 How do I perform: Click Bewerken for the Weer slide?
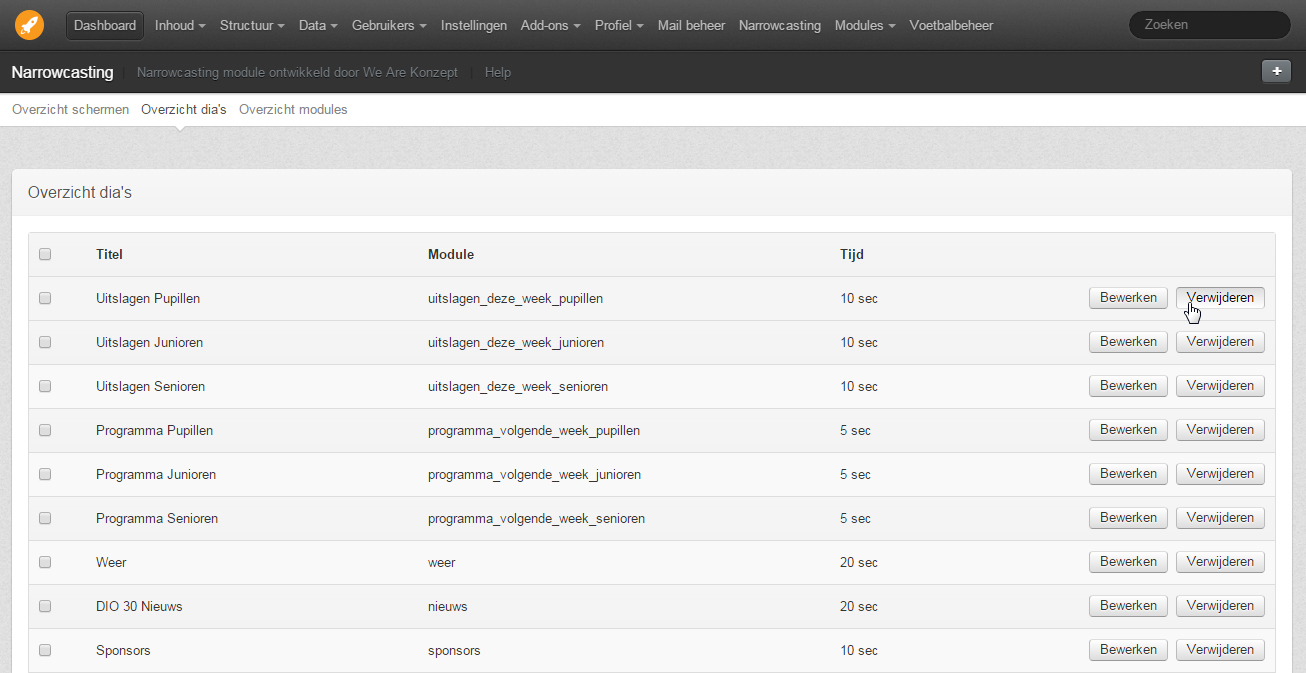tap(1128, 562)
